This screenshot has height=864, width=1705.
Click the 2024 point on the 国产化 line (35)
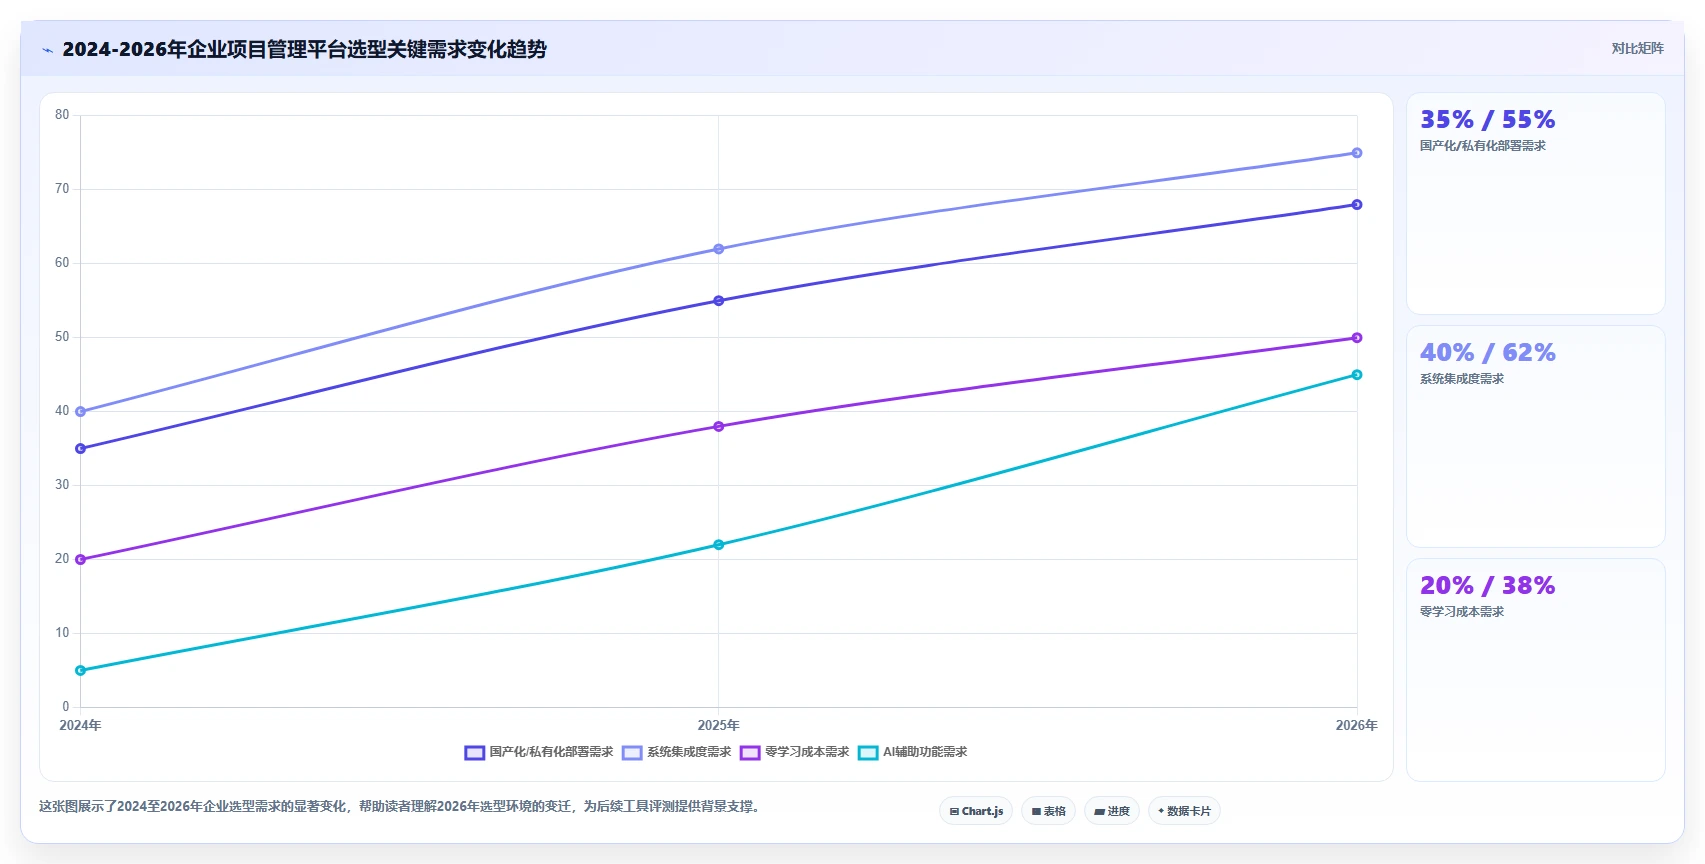click(80, 449)
